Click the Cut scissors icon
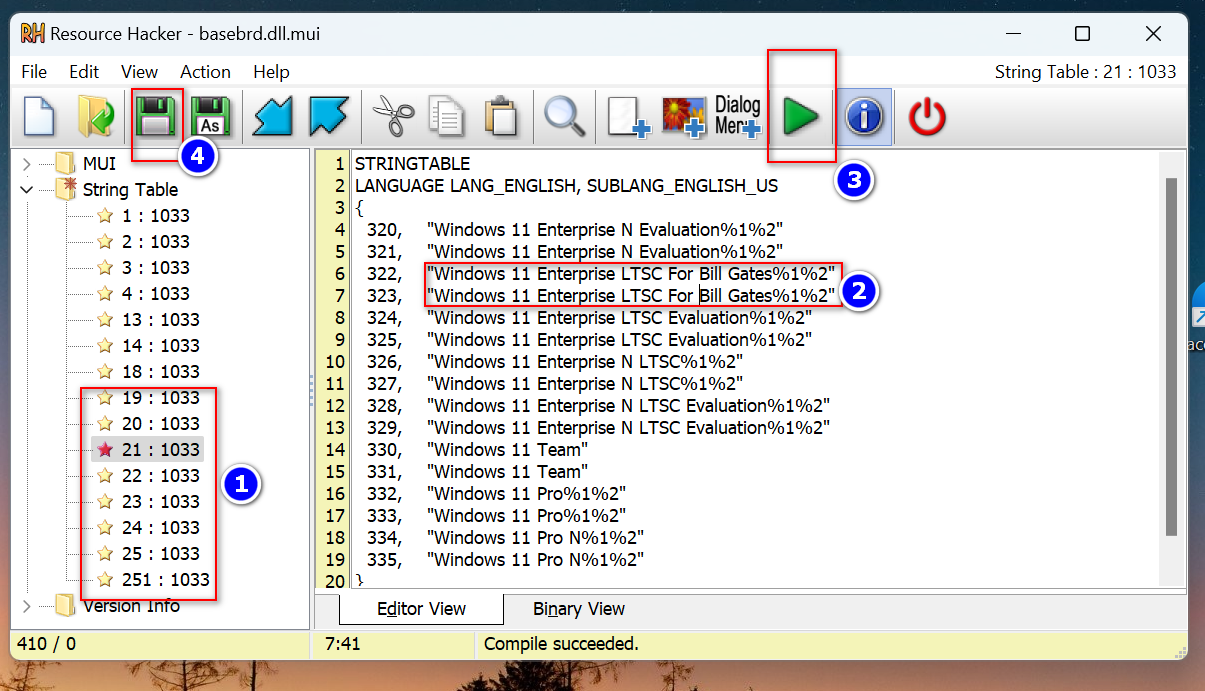This screenshot has width=1205, height=691. point(393,117)
